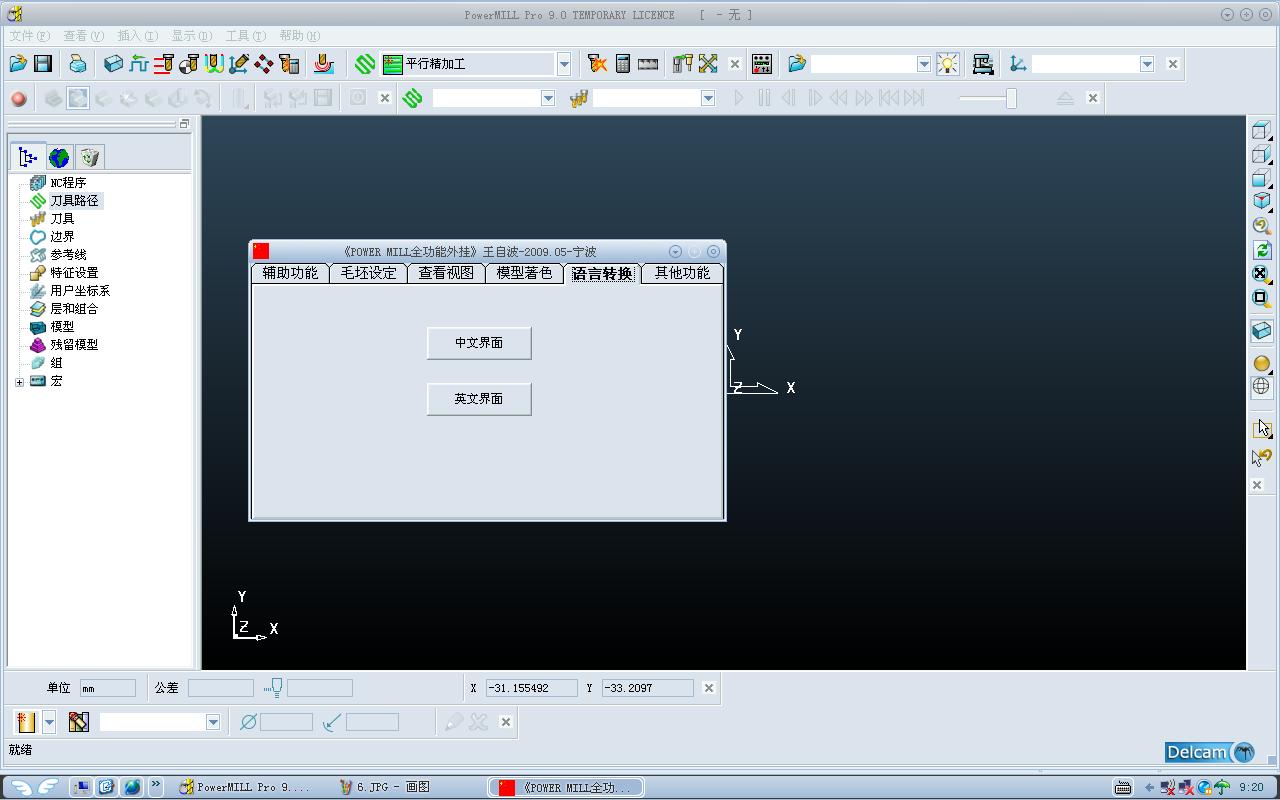1280x800 pixels.
Task: Open the active toolpath dropdown in second toolbar
Action: tap(548, 98)
